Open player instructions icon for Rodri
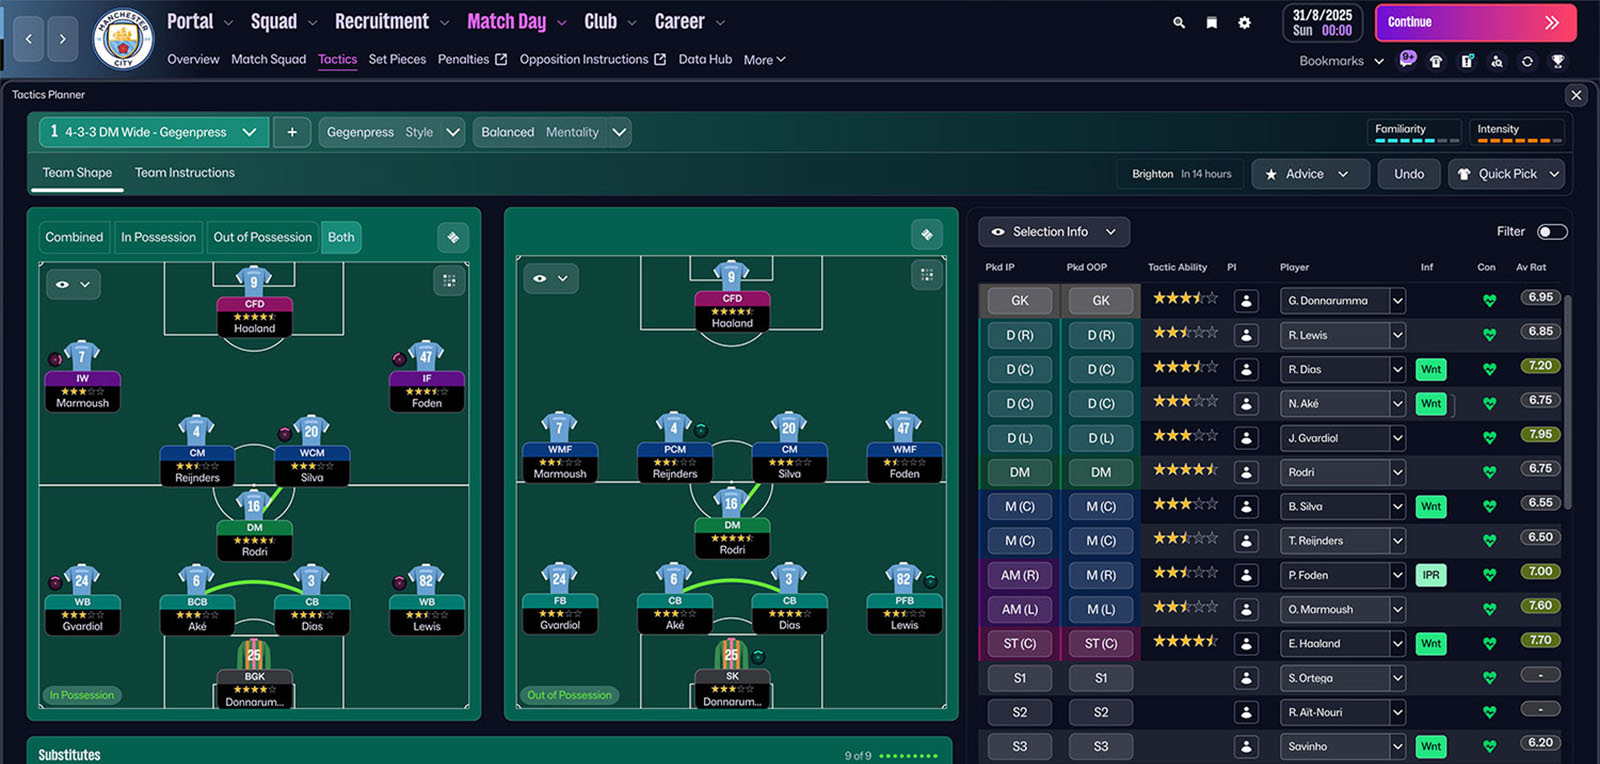 [1246, 472]
